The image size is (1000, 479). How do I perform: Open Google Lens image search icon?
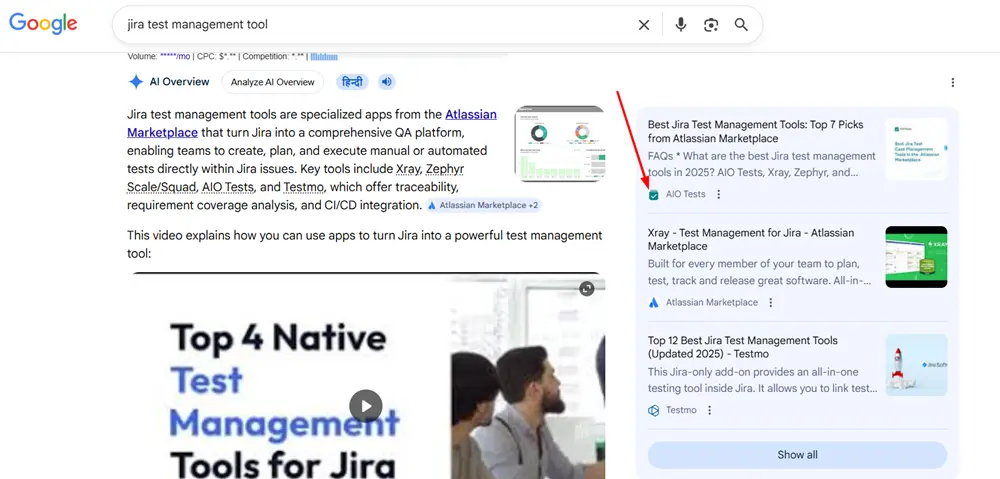tap(711, 25)
